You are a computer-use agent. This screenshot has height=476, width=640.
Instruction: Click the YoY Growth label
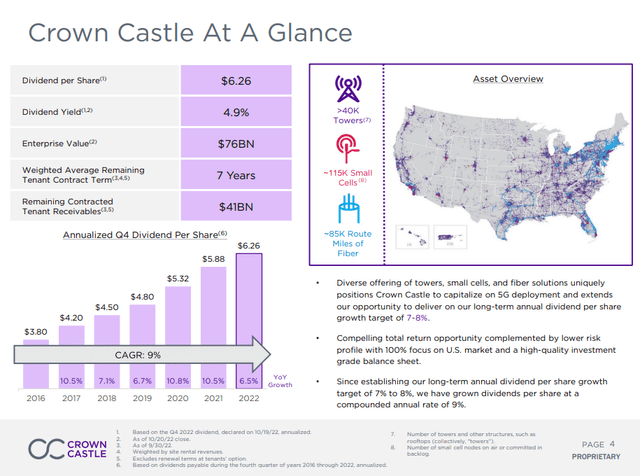coord(280,381)
